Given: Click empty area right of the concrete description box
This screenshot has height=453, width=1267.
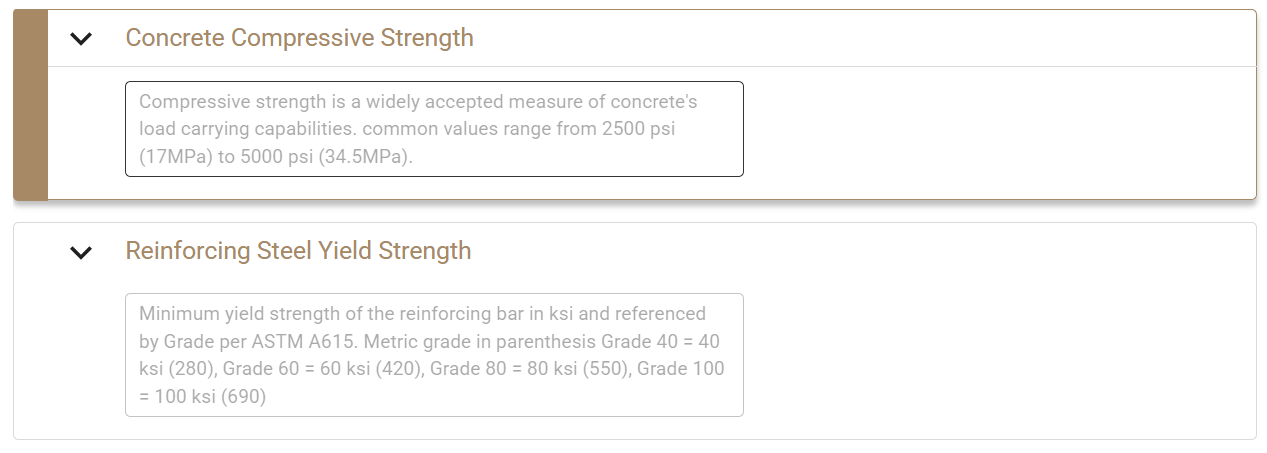Looking at the screenshot, I should click(x=1000, y=129).
